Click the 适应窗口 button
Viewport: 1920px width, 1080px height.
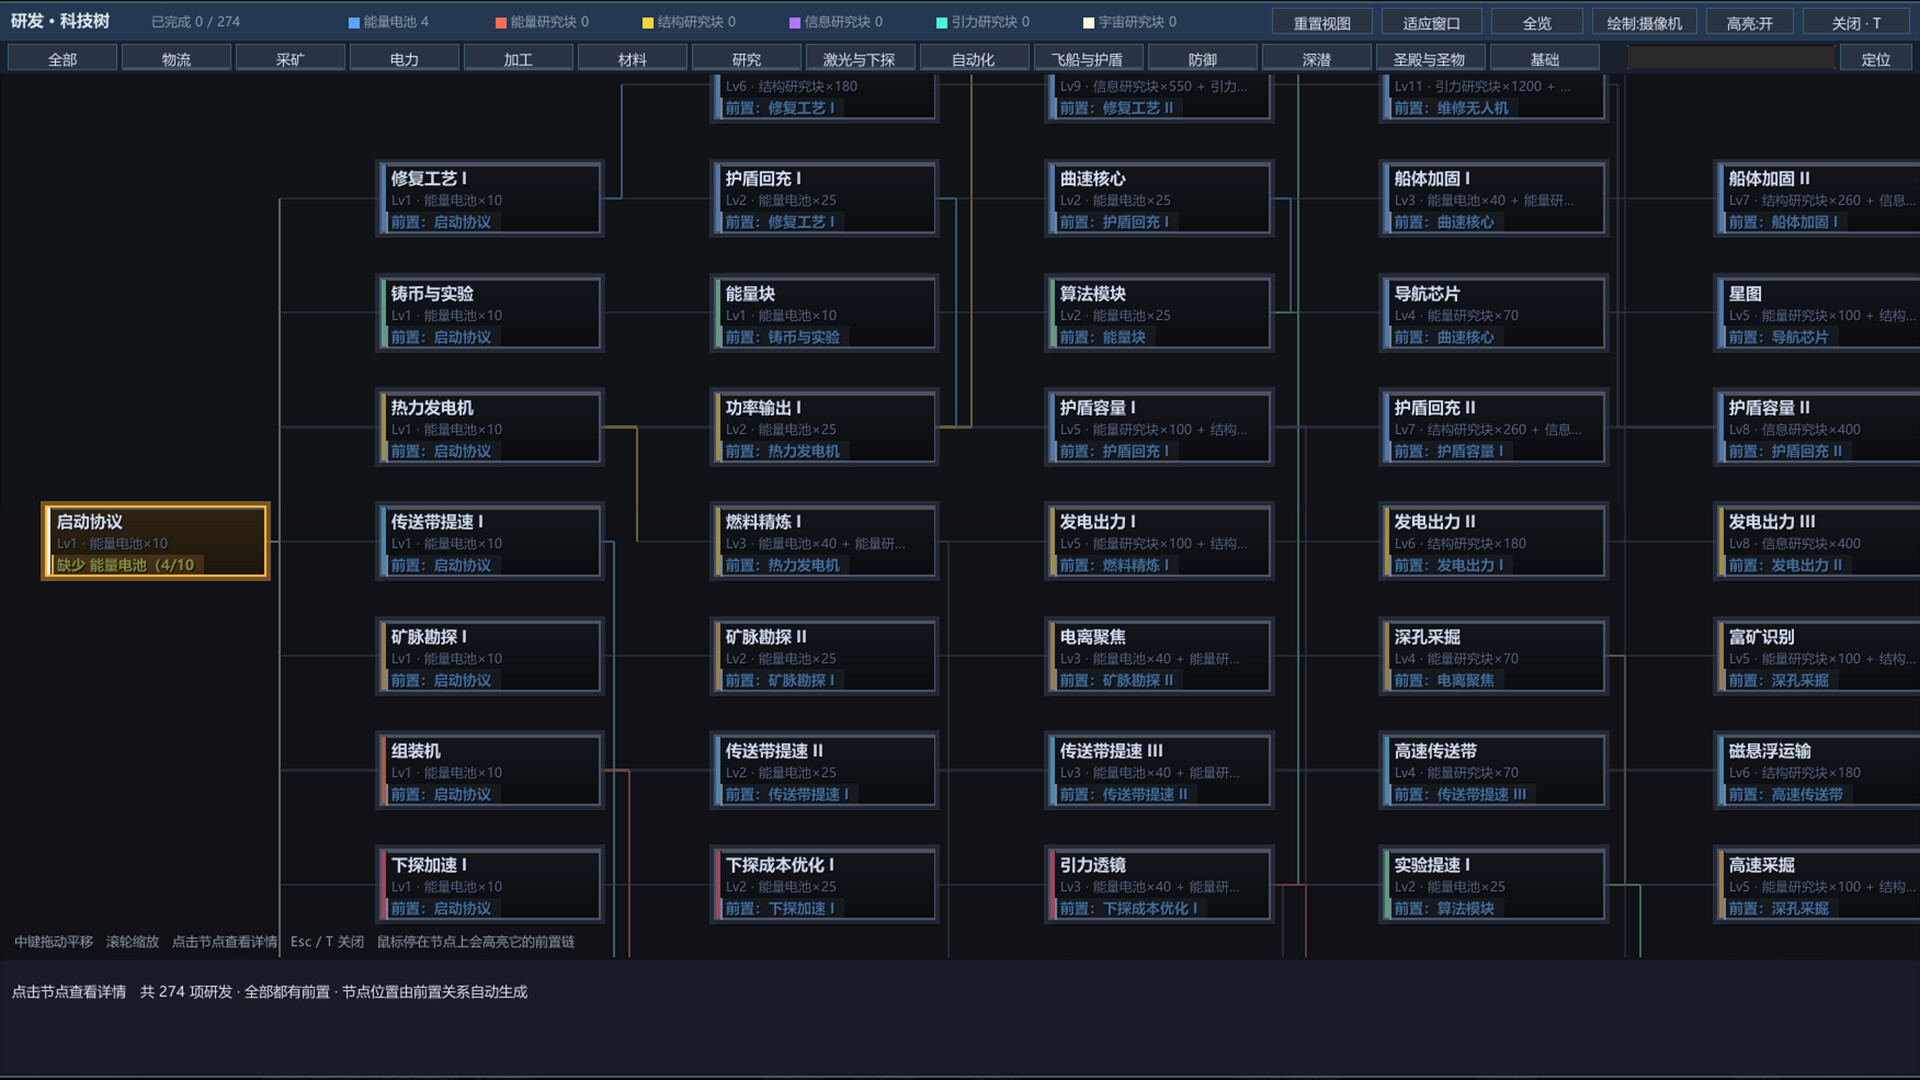point(1431,22)
